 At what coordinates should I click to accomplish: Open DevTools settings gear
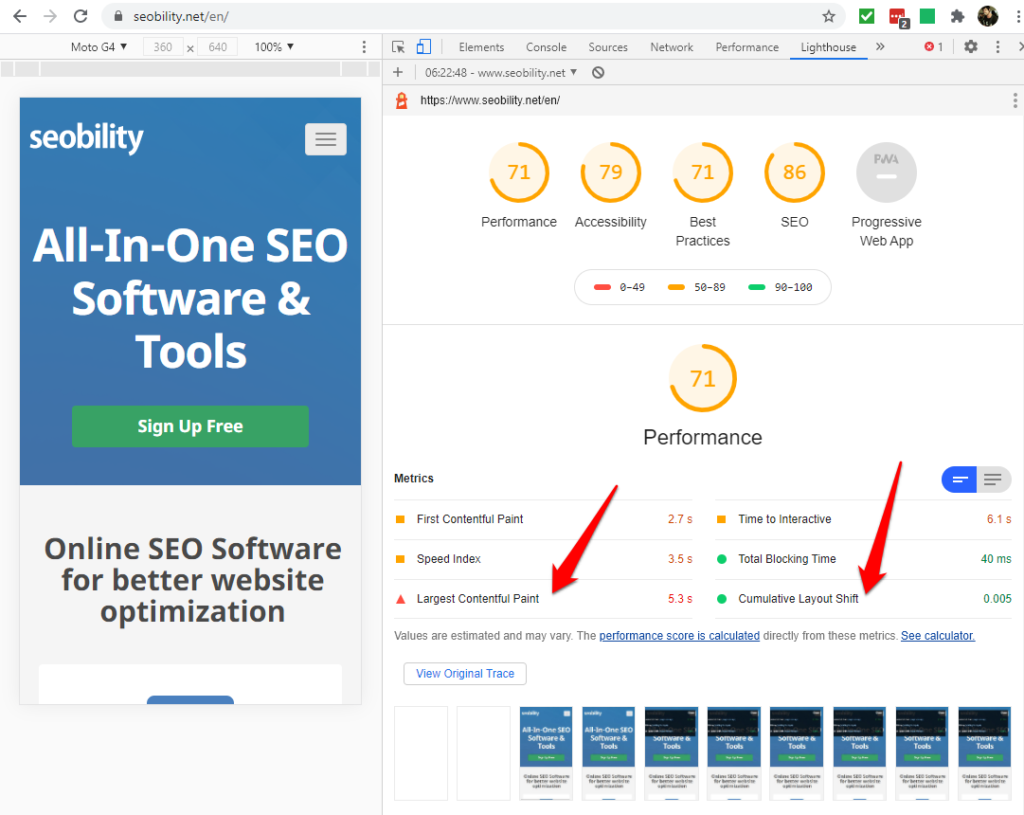point(971,47)
